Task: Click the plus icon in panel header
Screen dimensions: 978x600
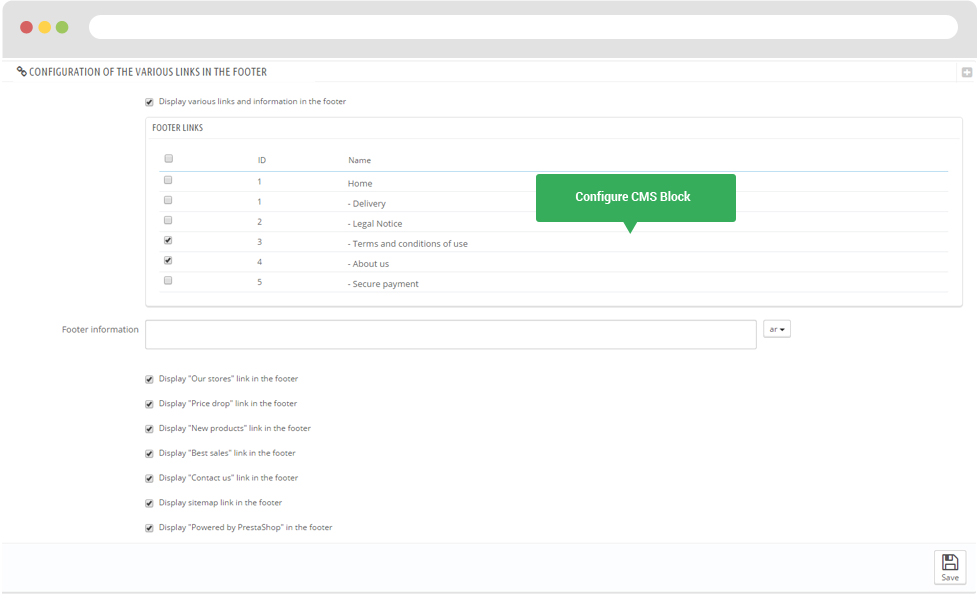Action: tap(966, 72)
